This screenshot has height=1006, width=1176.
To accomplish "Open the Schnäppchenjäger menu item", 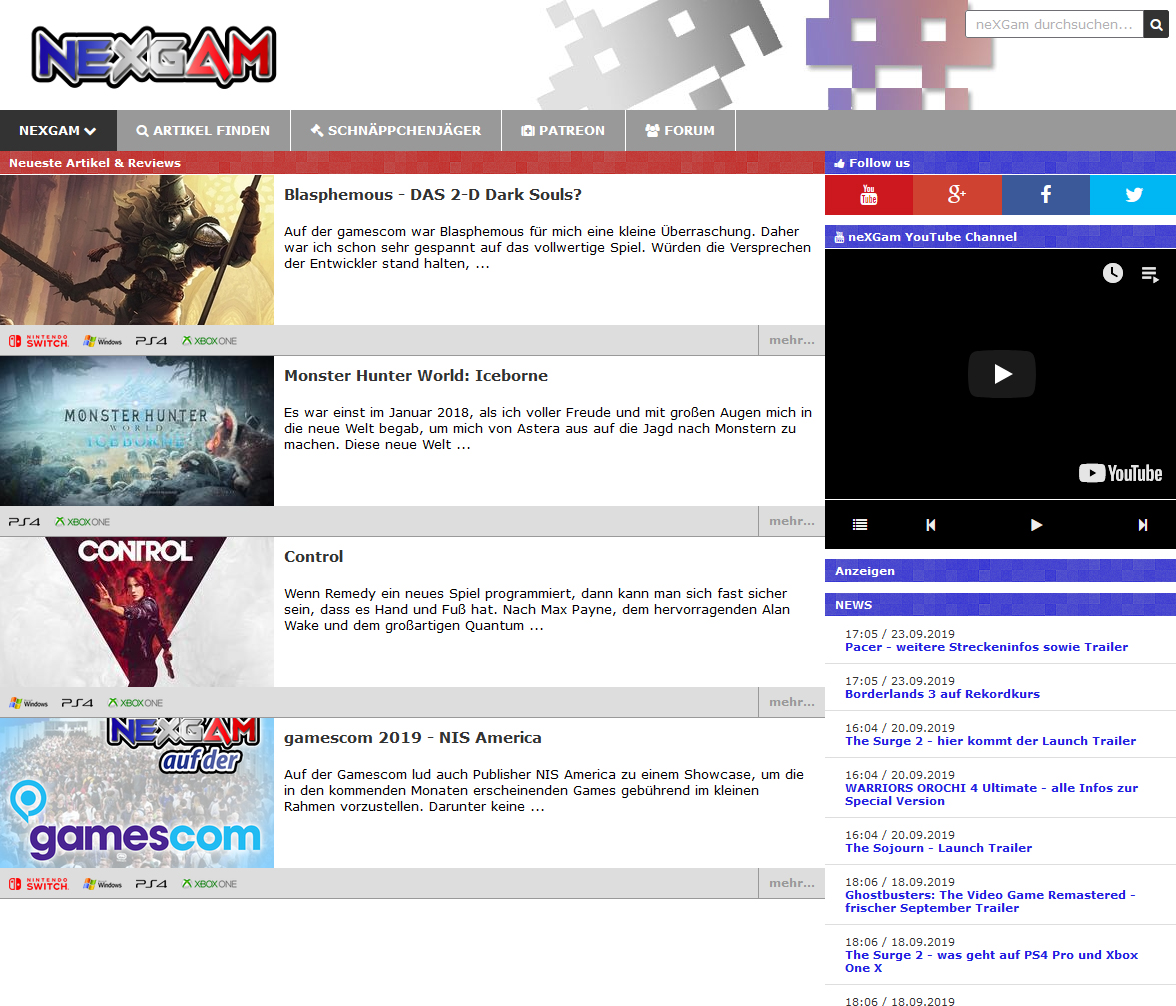I will pyautogui.click(x=396, y=131).
